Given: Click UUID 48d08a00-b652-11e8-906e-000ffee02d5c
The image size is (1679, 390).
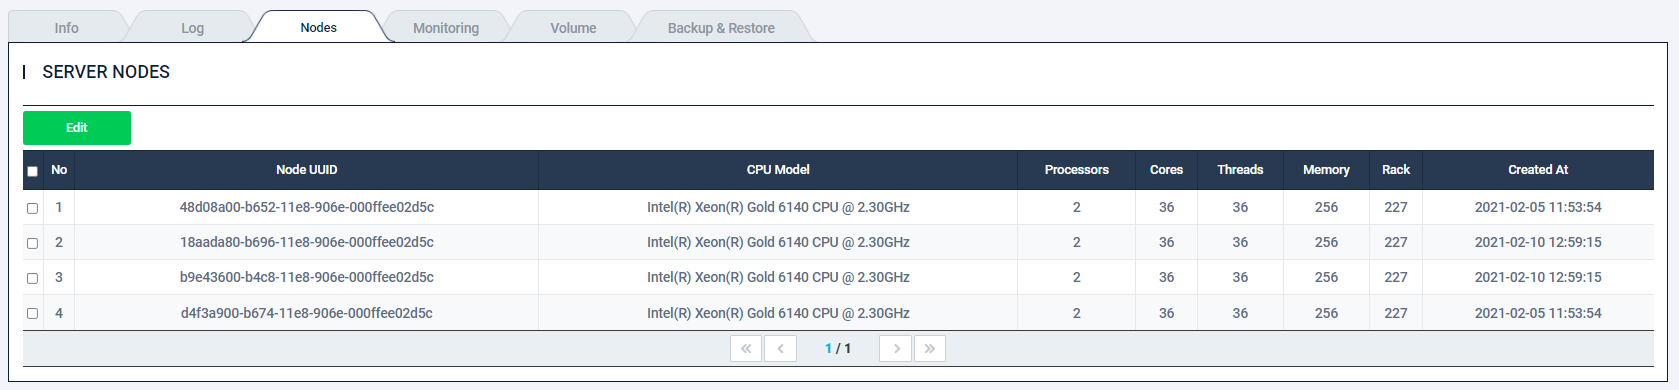Looking at the screenshot, I should pos(307,208).
